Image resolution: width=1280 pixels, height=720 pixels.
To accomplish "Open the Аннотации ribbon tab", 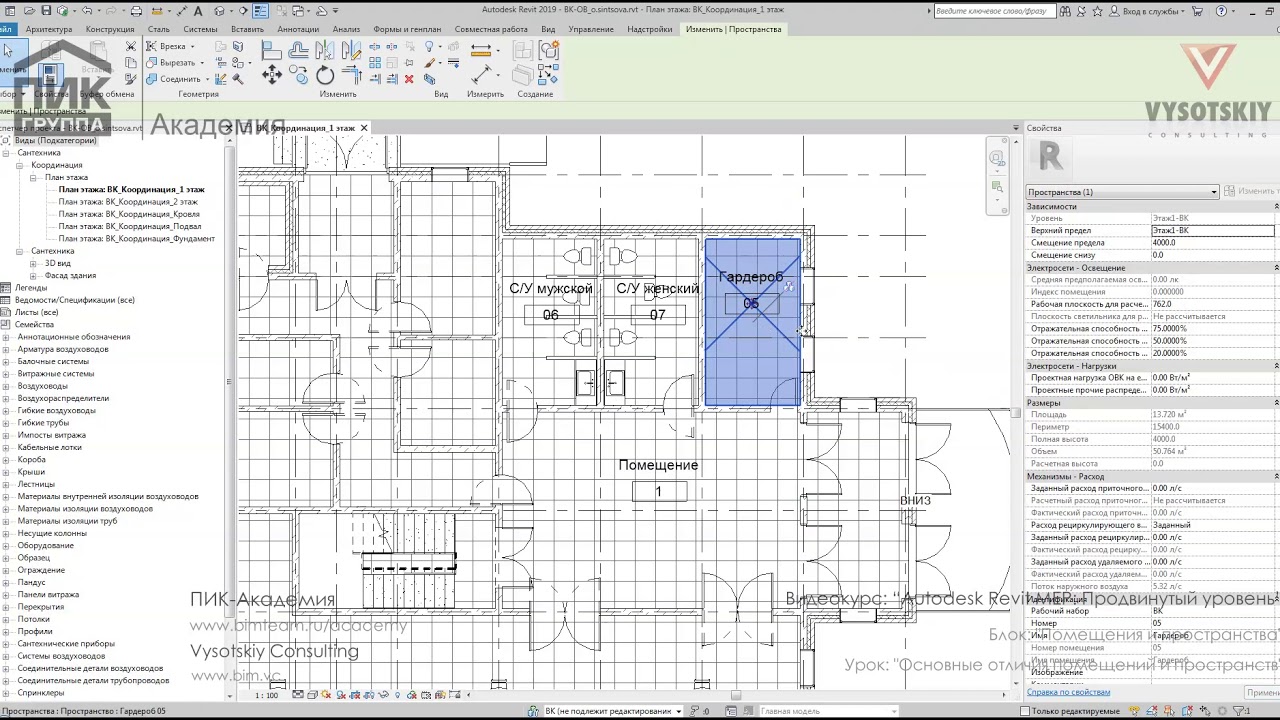I will click(298, 29).
